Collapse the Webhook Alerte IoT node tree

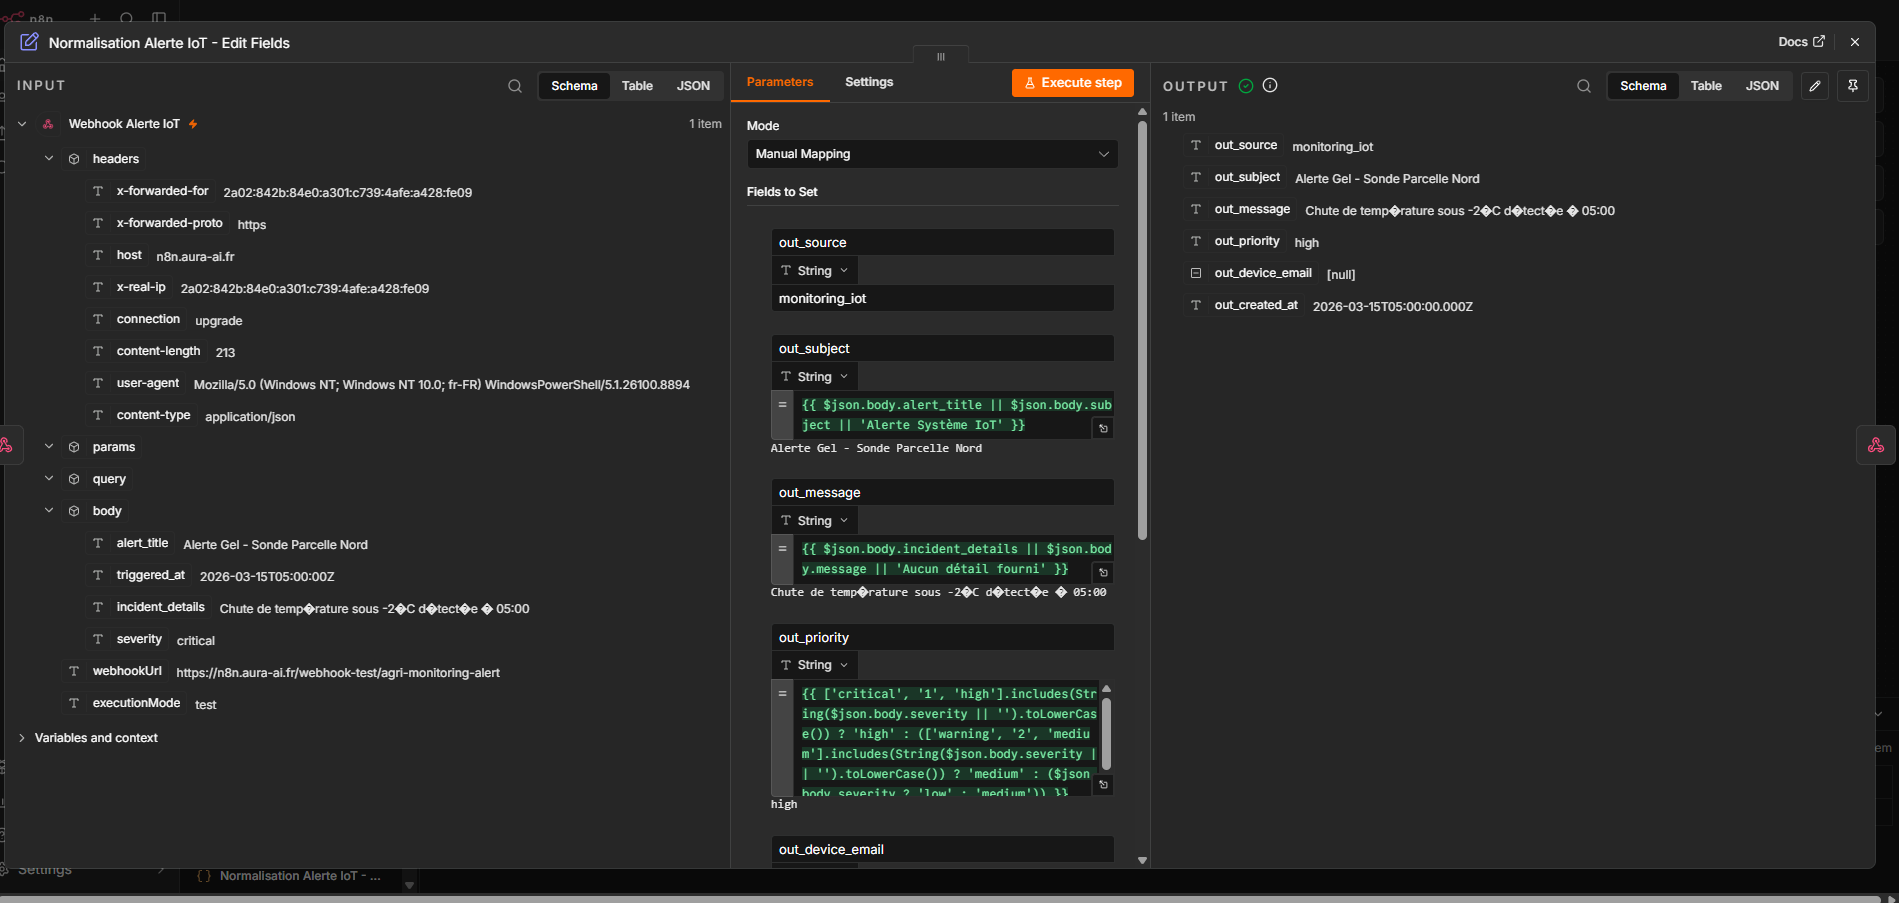[x=22, y=124]
